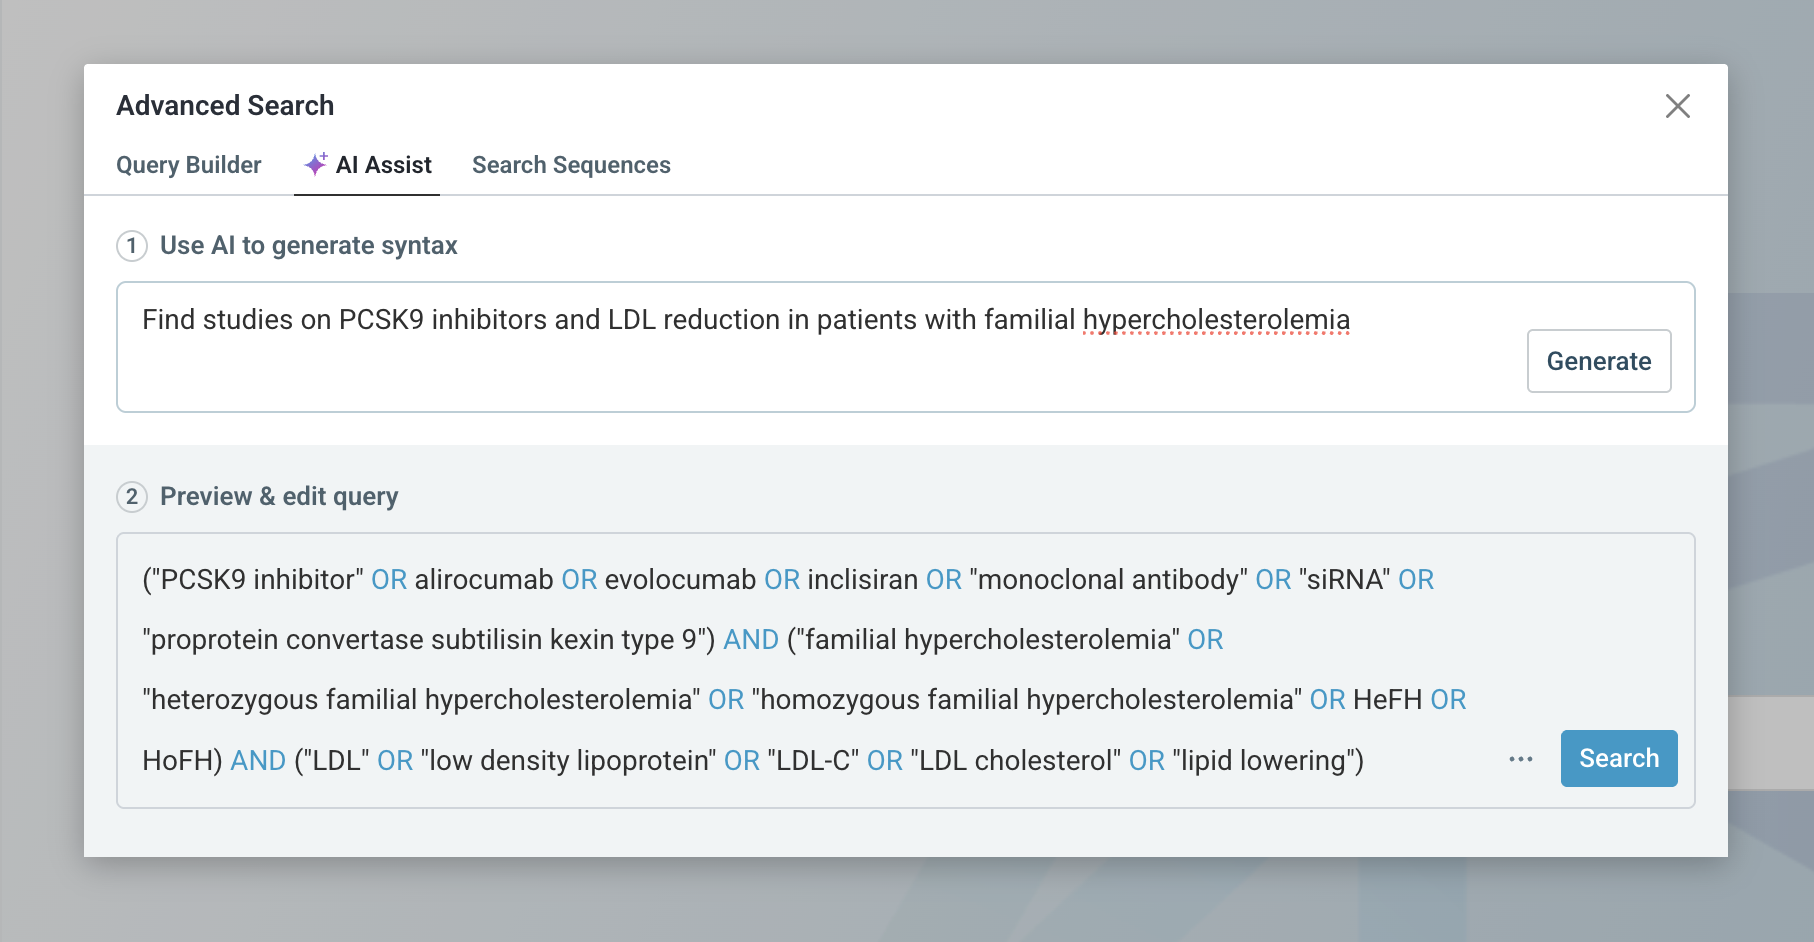Click the step 1 number circle
The image size is (1814, 942).
tap(132, 246)
